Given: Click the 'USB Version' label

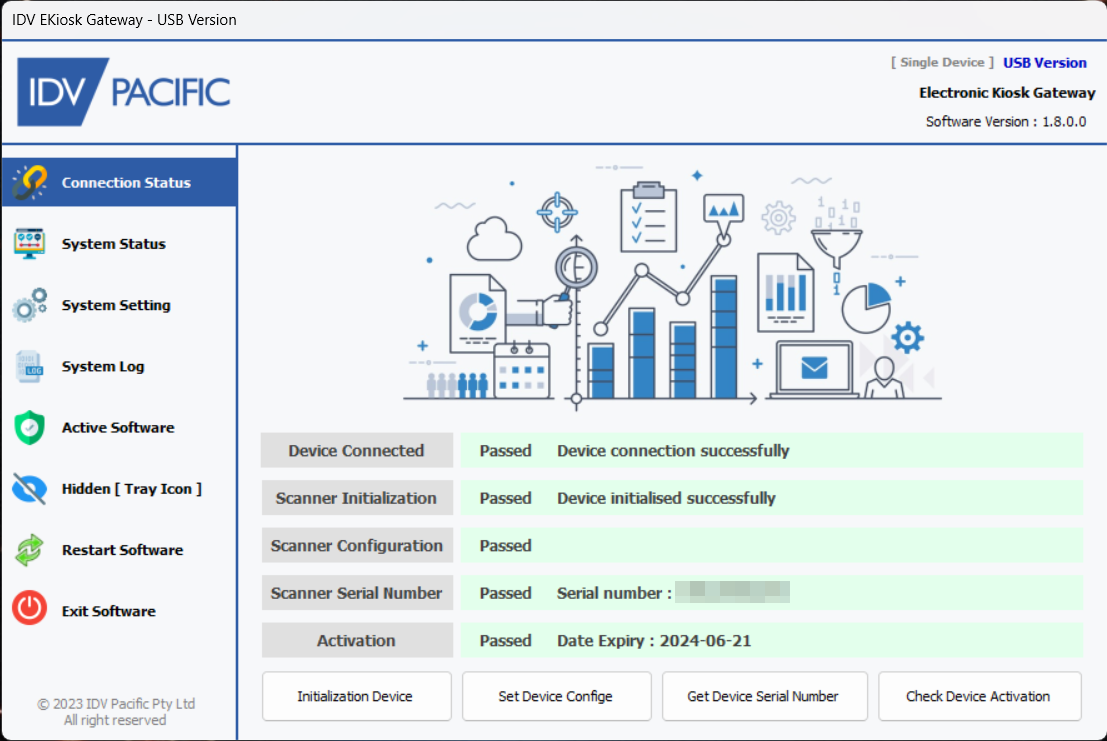Looking at the screenshot, I should pos(1045,63).
